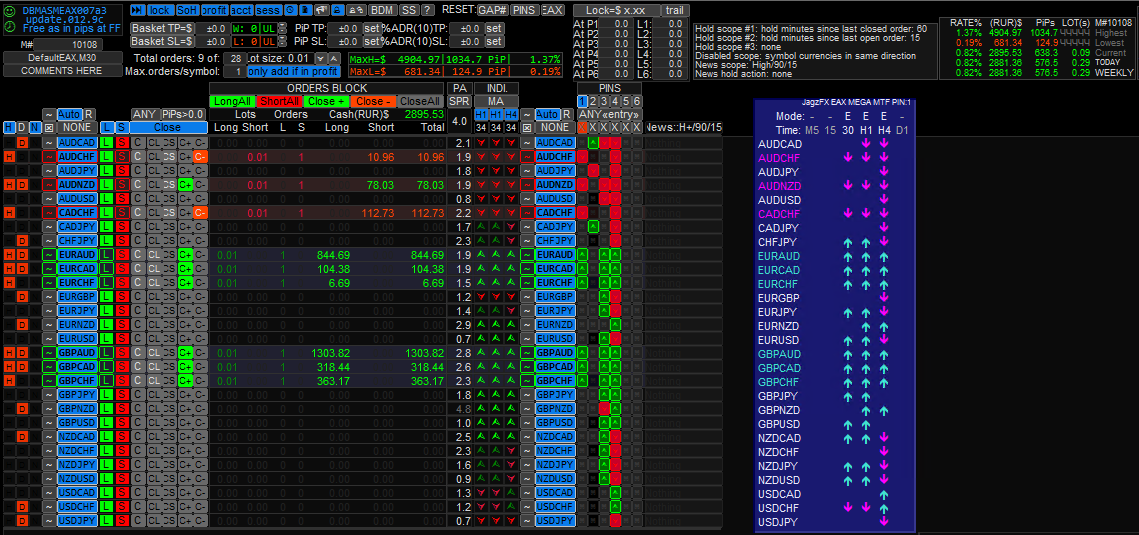
Task: Click the COMMENTS HERE field
Action: point(62,70)
